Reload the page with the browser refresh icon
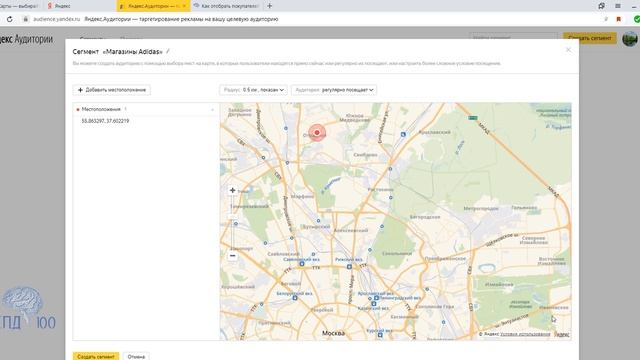 tap(9, 19)
